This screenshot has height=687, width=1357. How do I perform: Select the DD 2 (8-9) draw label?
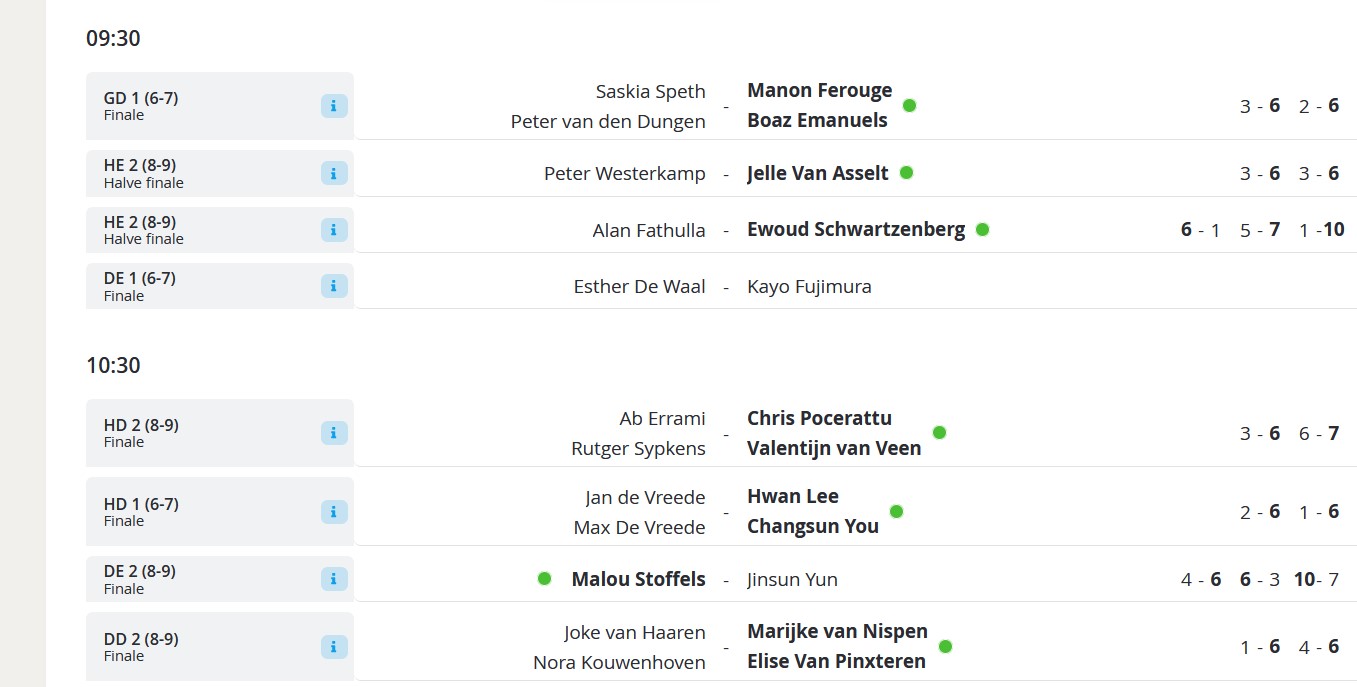(x=140, y=638)
